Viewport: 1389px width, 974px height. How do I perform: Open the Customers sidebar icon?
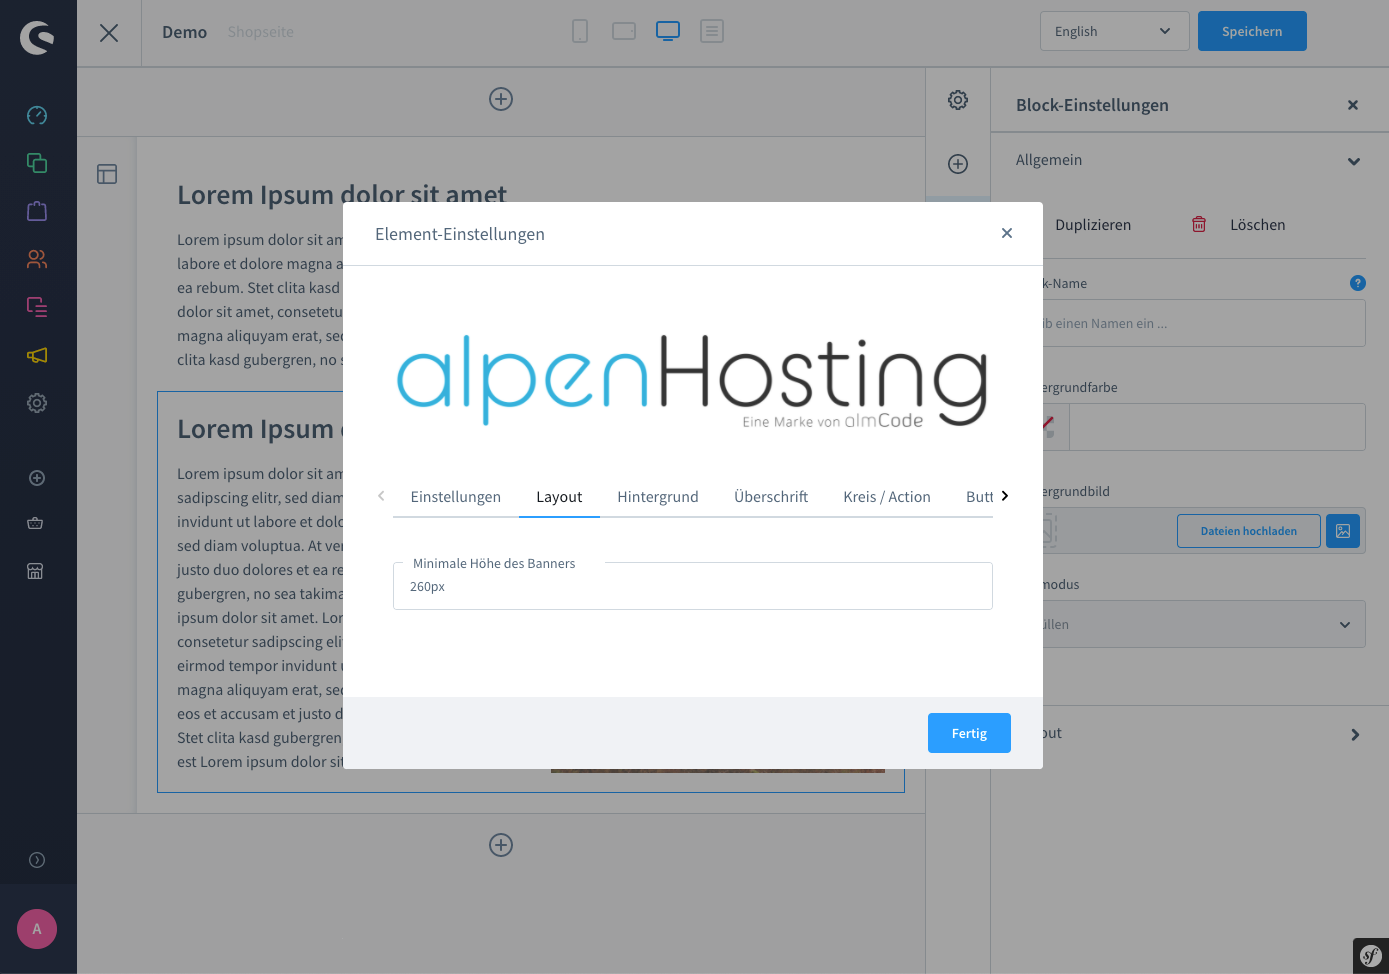37,259
